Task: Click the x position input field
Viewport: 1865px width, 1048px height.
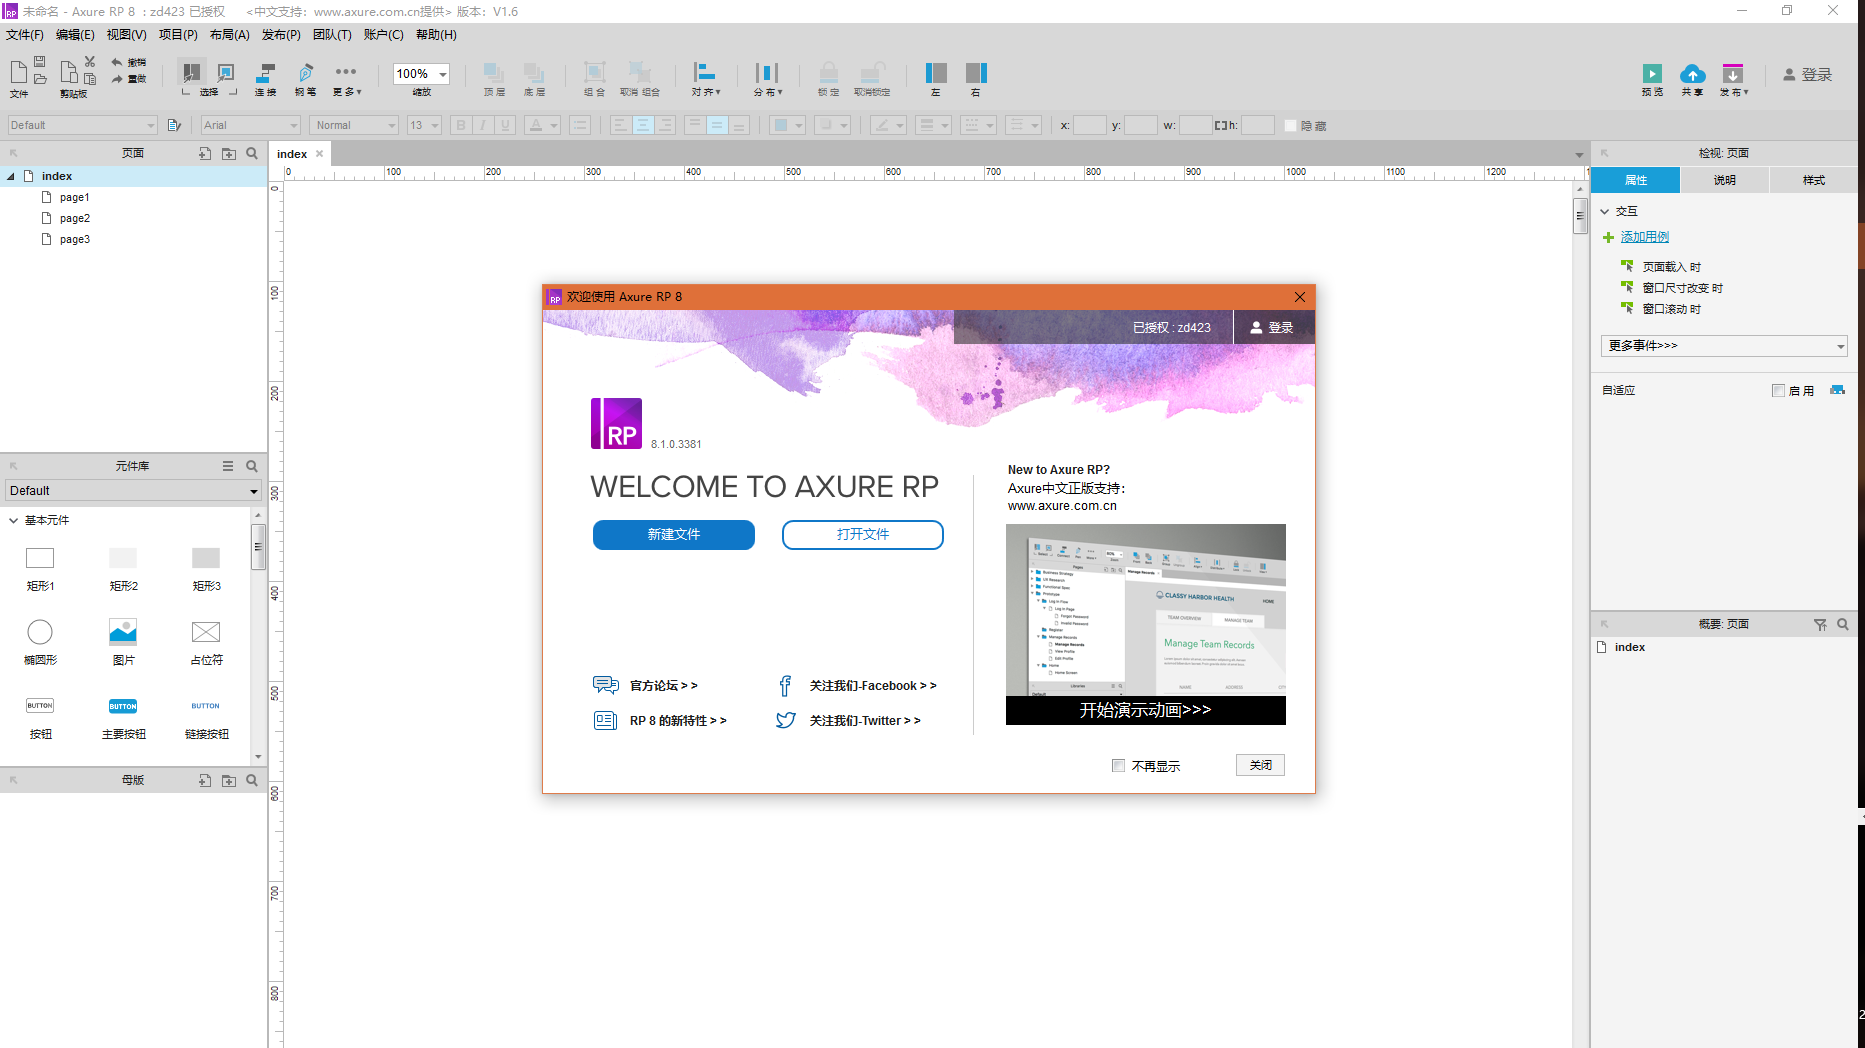Action: pos(1089,125)
